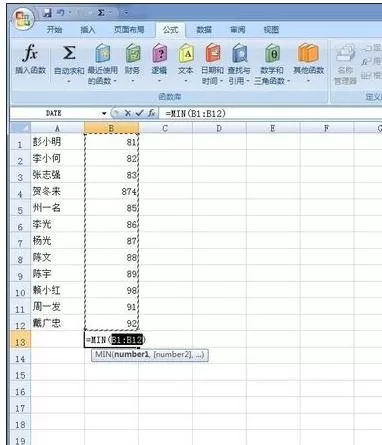Click into the formula bar showing =MIN(B1:B12)
382x445 pixels.
tap(271, 113)
